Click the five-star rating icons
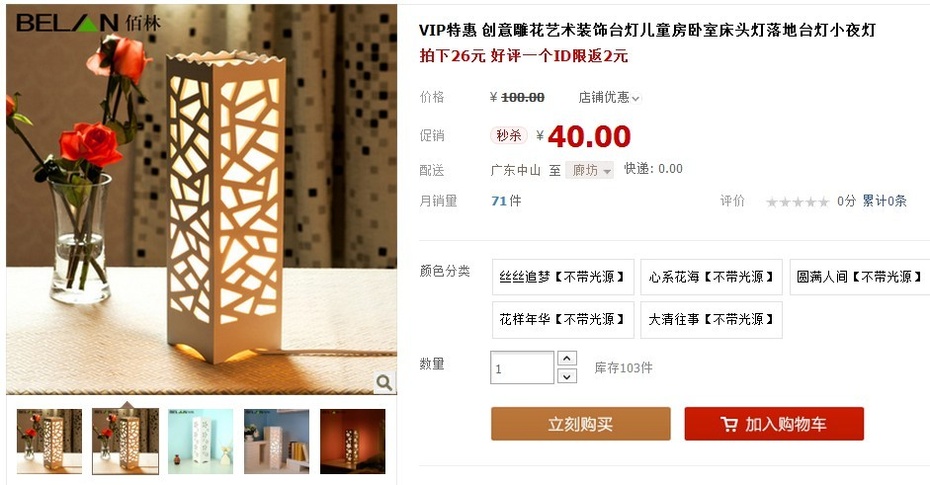 click(x=797, y=202)
